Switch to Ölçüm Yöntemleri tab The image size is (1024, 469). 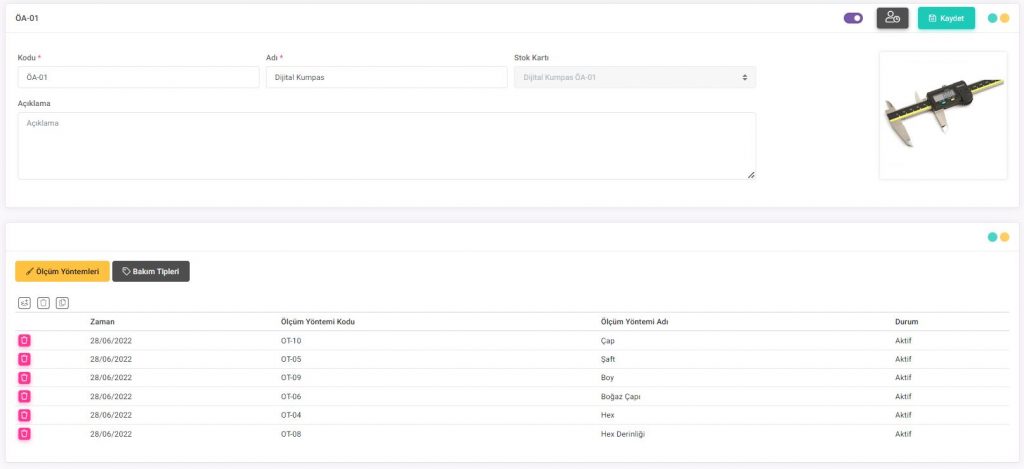[x=62, y=271]
